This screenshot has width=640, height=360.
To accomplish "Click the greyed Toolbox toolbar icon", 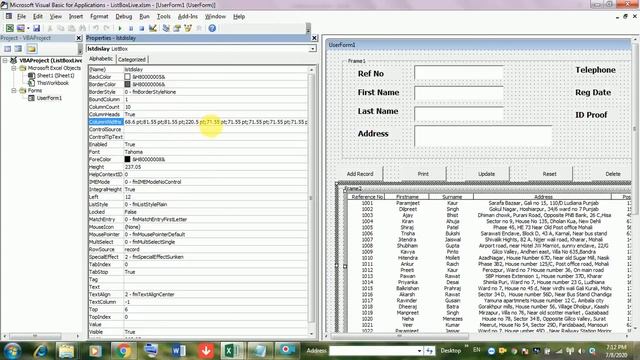I will (199, 28).
